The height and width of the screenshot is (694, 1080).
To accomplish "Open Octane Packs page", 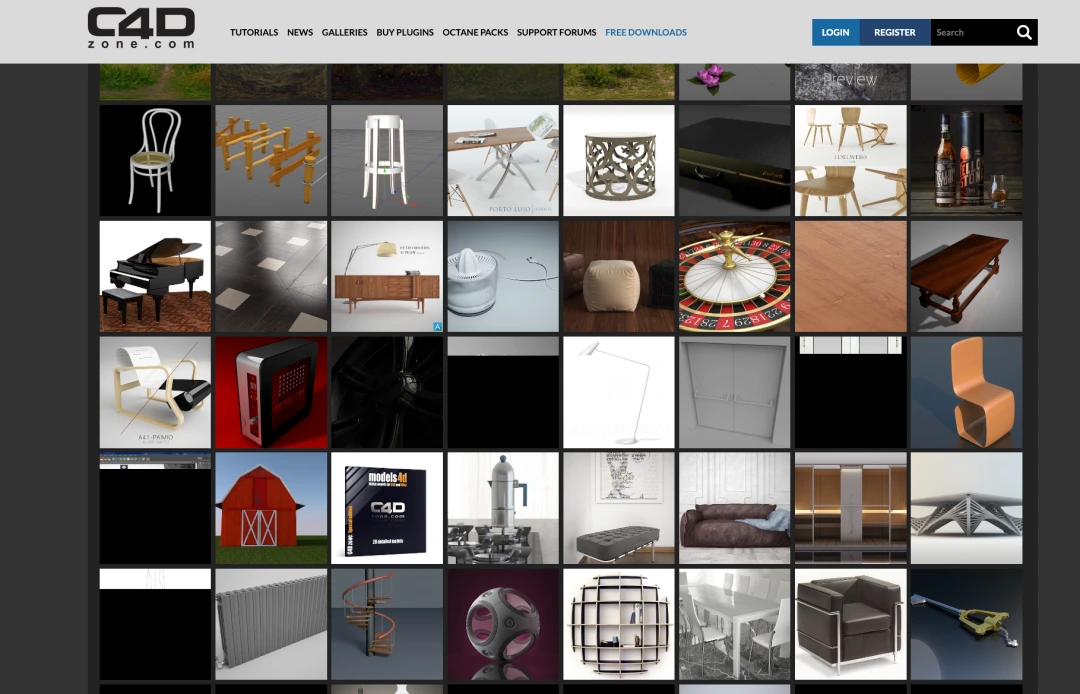I will point(475,32).
